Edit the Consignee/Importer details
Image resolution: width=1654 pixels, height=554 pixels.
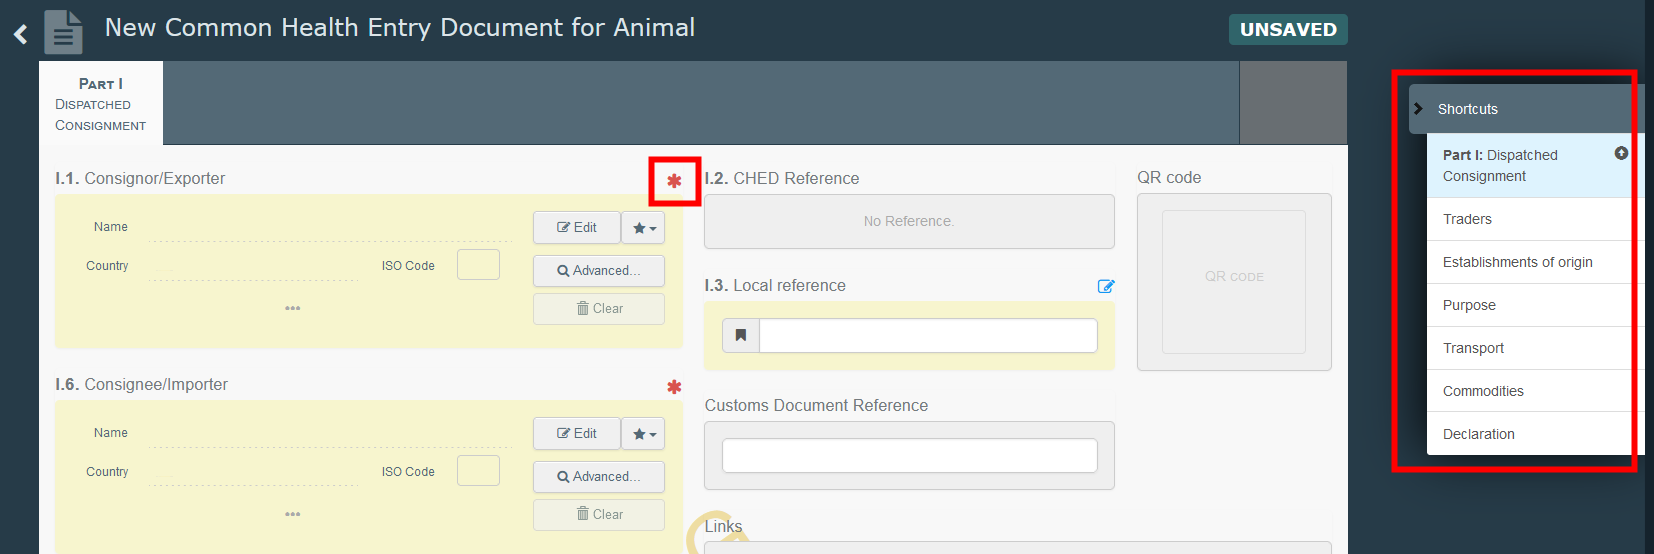point(577,434)
